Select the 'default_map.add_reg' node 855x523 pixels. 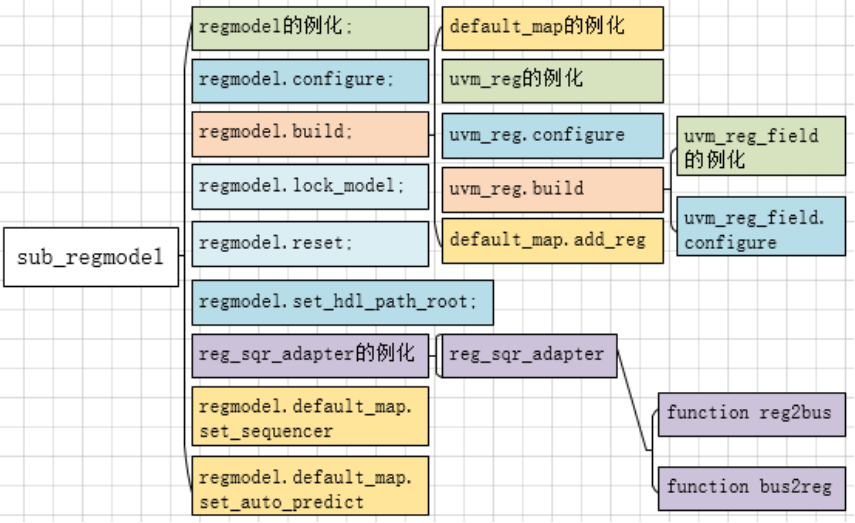point(553,241)
